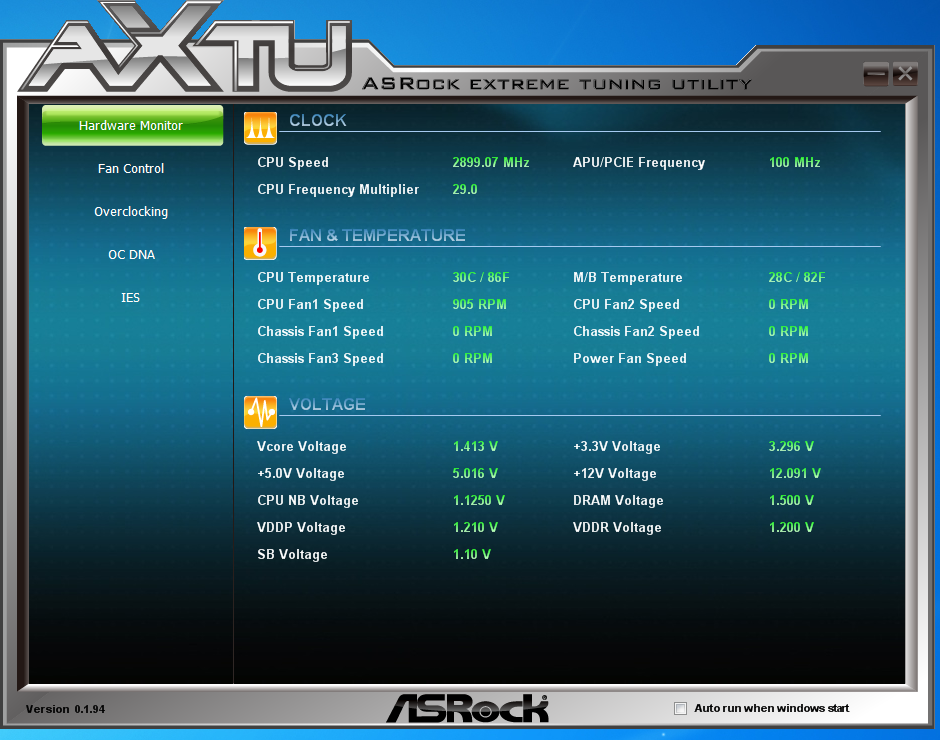The height and width of the screenshot is (740, 940).
Task: Click the ASRock logo at the bottom
Action: pyautogui.click(x=470, y=708)
